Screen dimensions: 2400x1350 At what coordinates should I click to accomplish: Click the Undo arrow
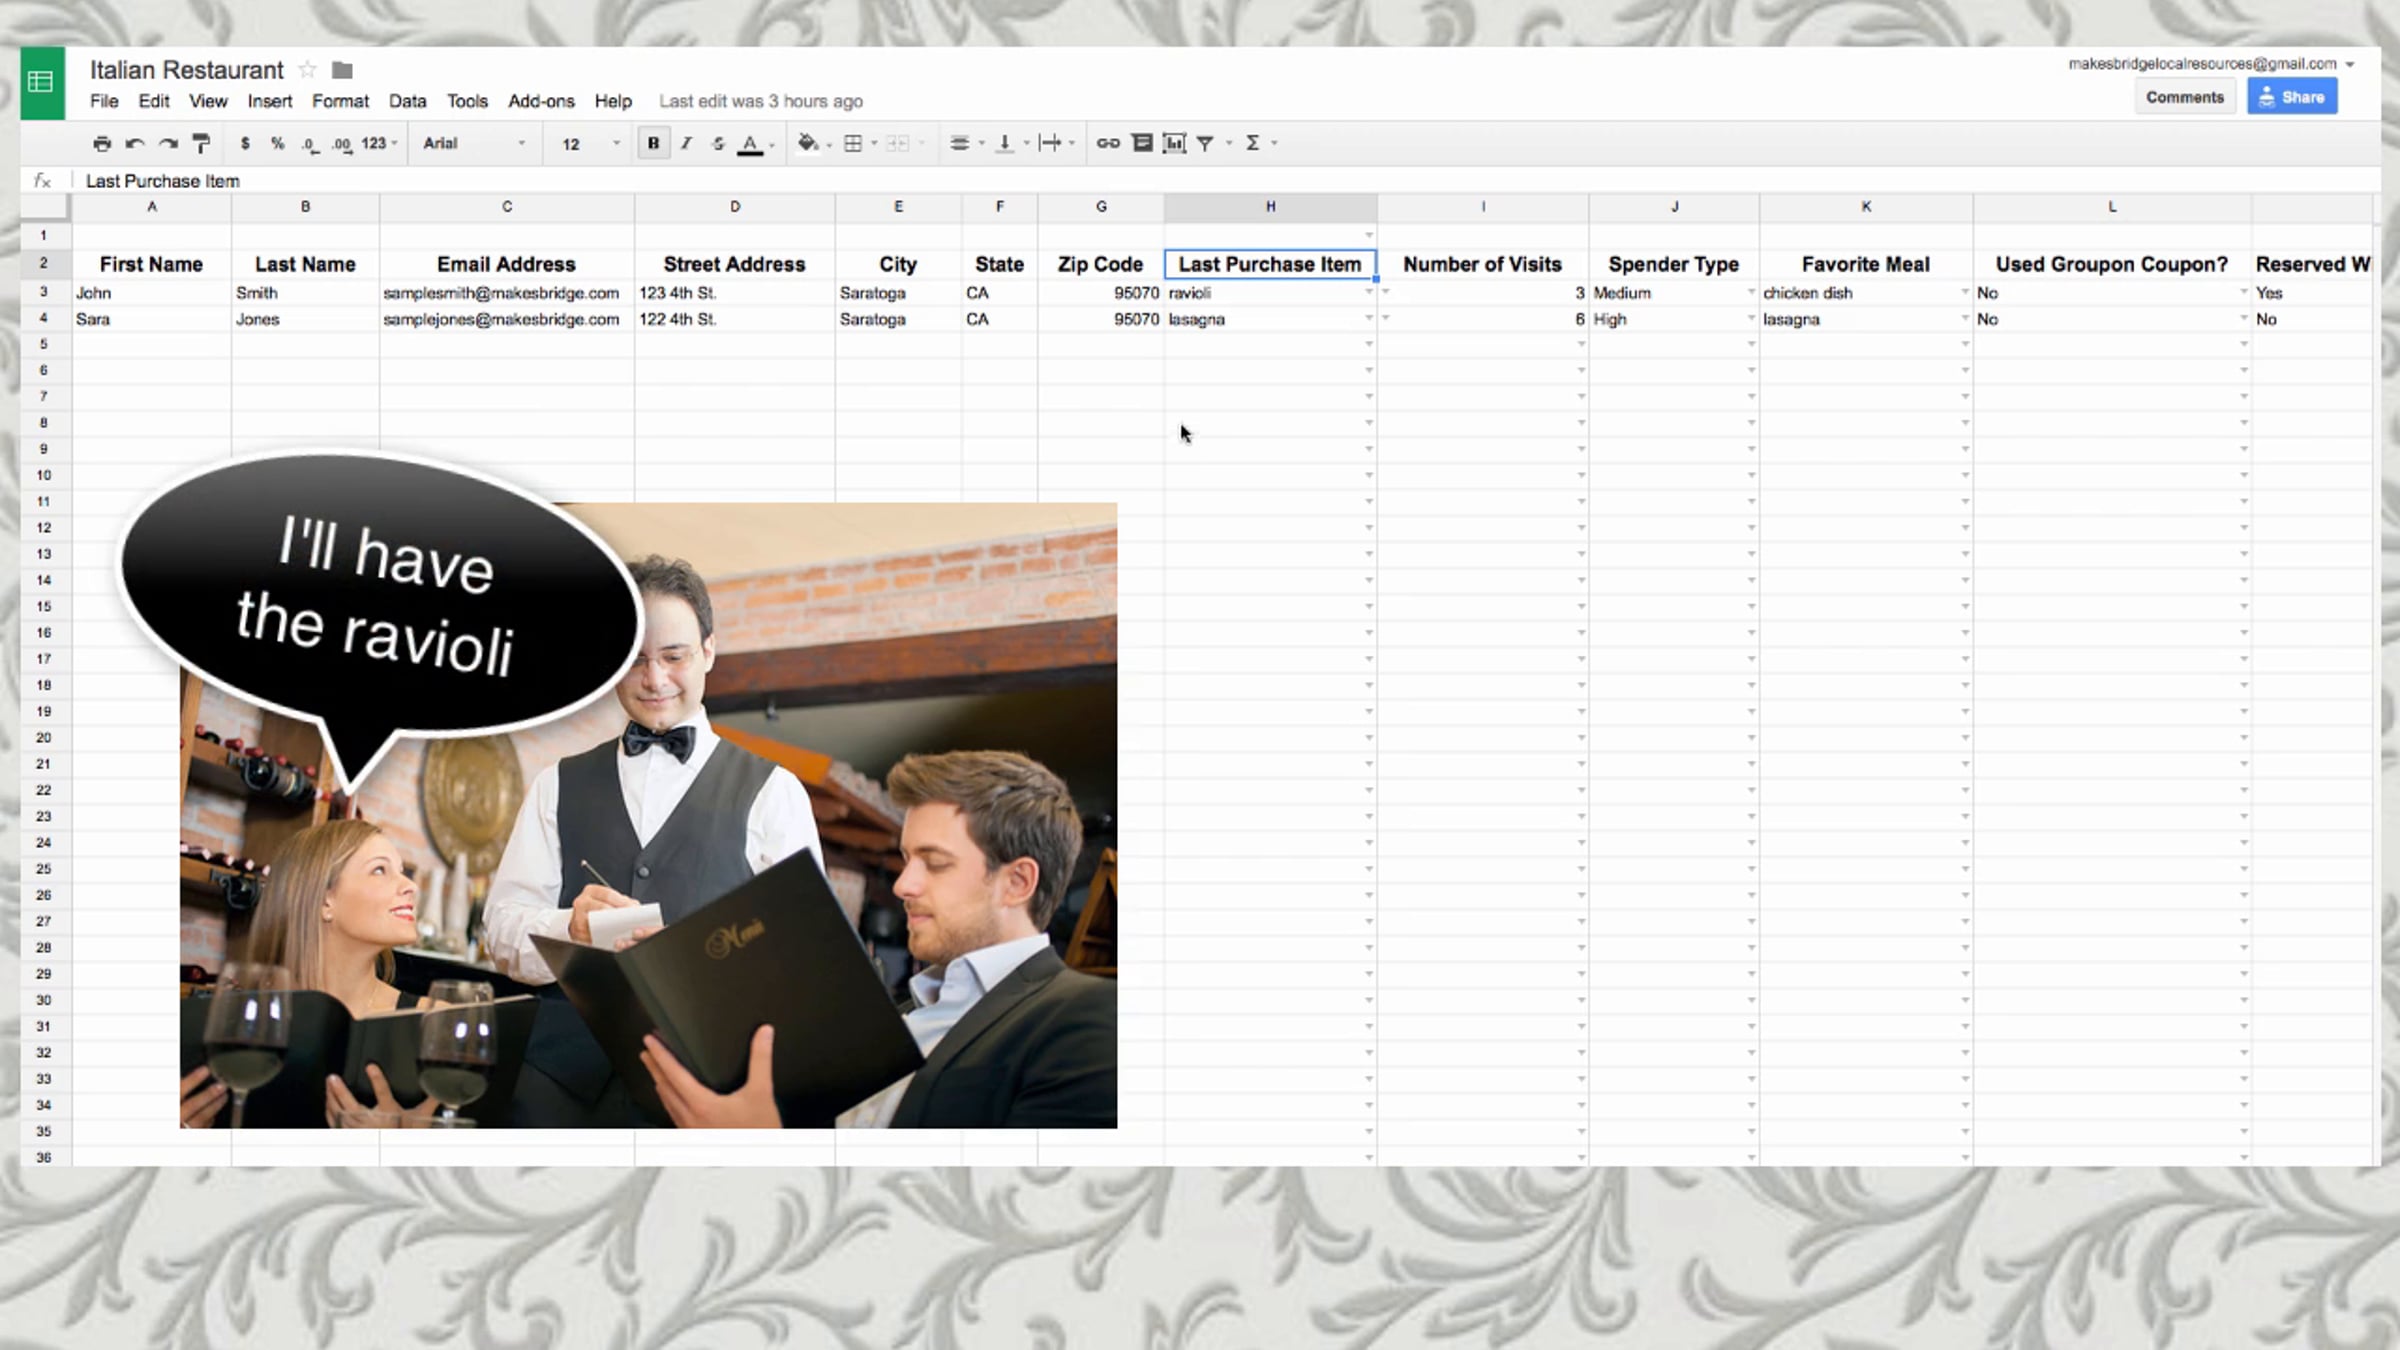135,143
